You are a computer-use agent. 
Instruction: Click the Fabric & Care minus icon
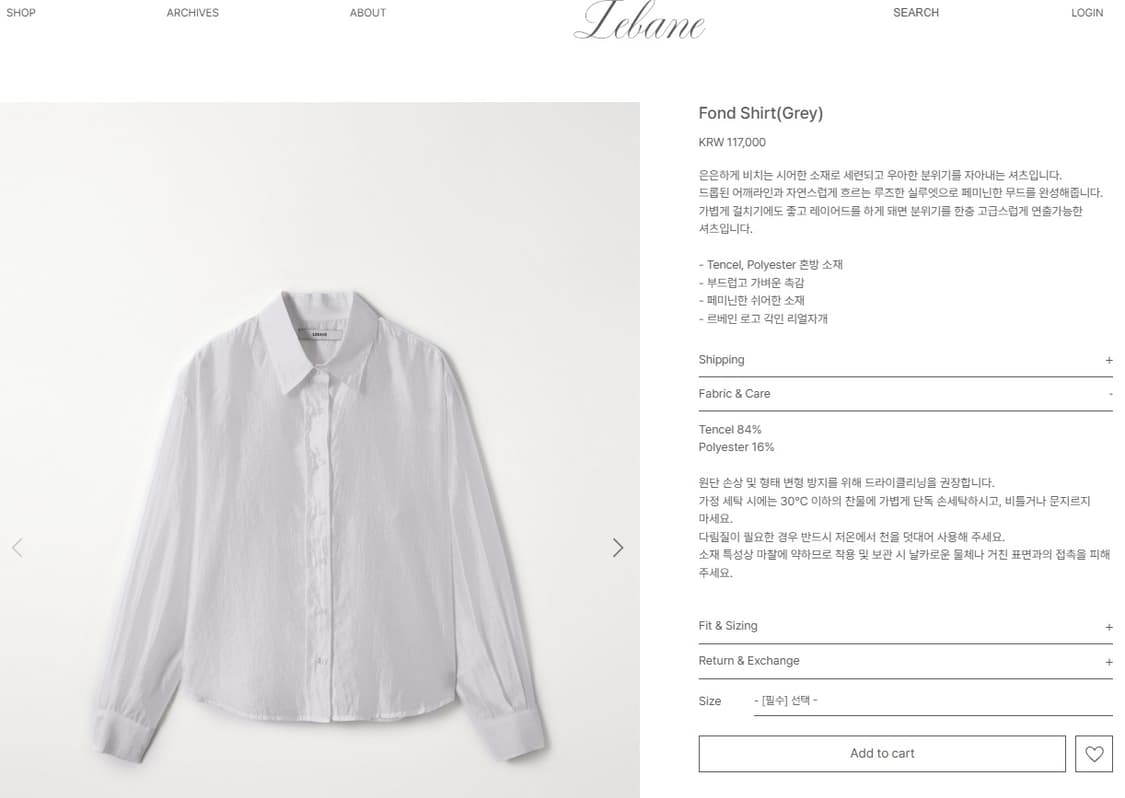(x=1110, y=394)
